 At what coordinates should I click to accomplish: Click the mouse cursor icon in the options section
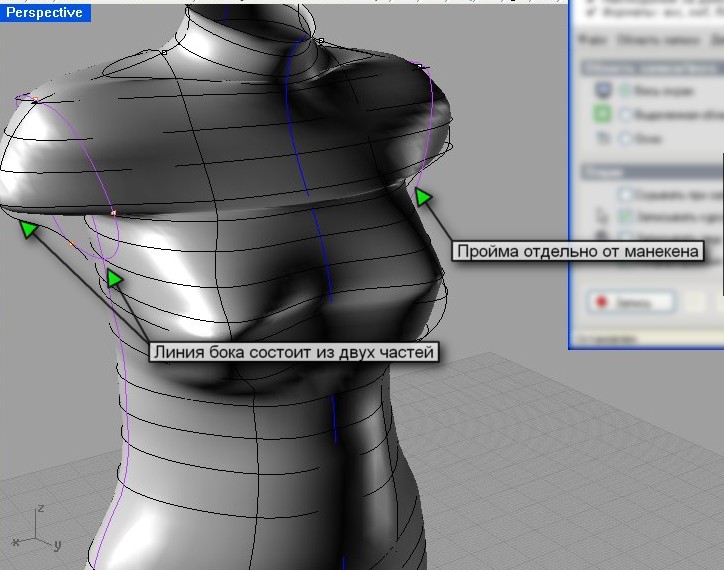click(603, 215)
